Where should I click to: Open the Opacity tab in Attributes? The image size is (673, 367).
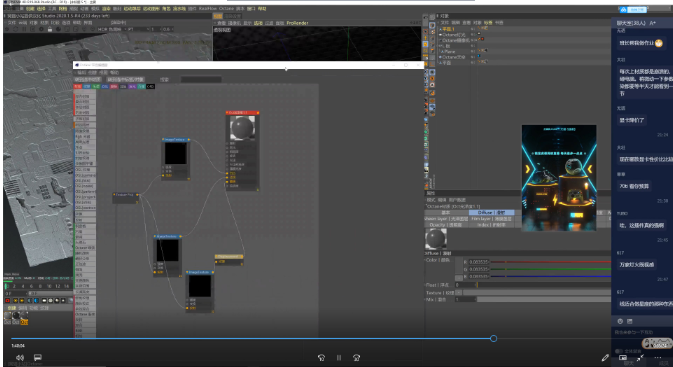pos(446,224)
